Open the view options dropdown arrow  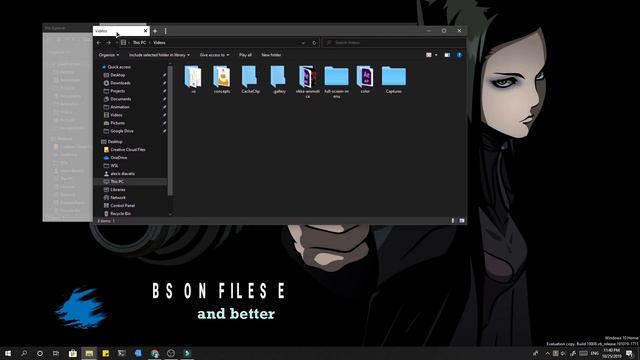tap(436, 55)
